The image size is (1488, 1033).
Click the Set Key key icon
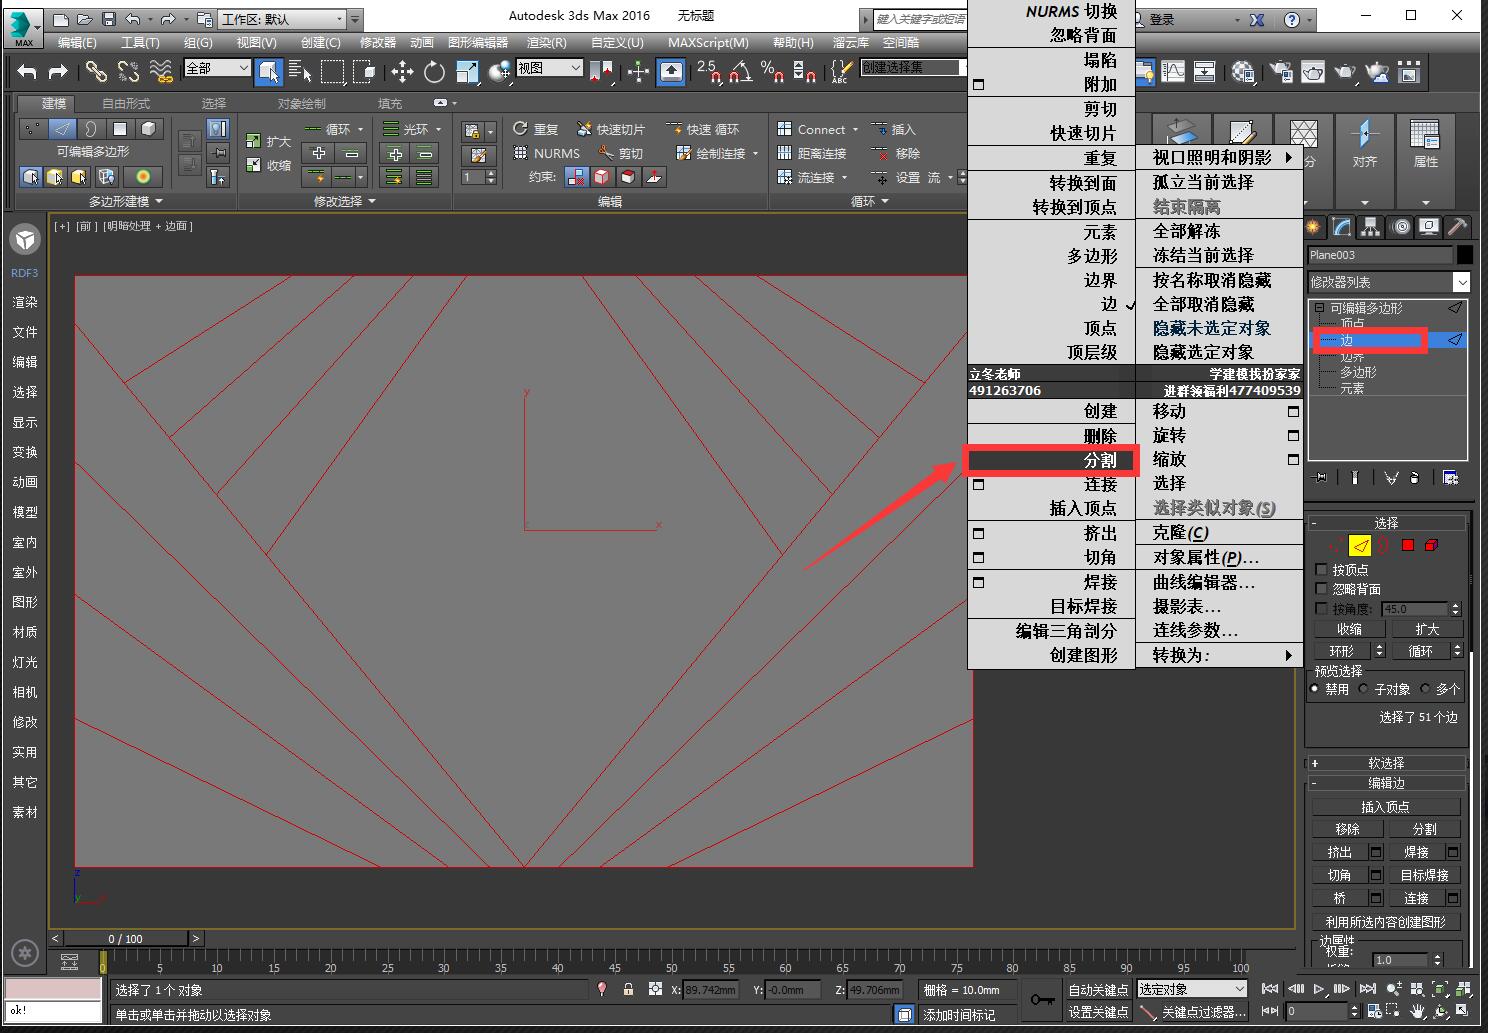pos(1043,999)
